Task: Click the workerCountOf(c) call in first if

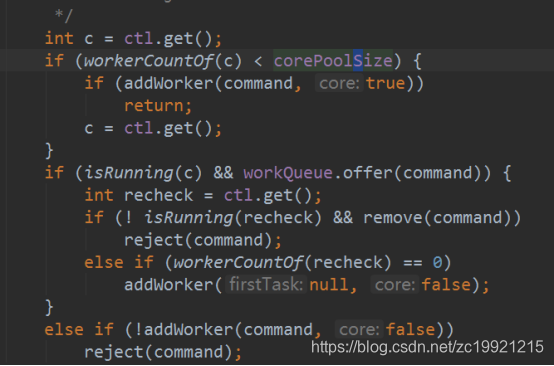Action: [163, 61]
